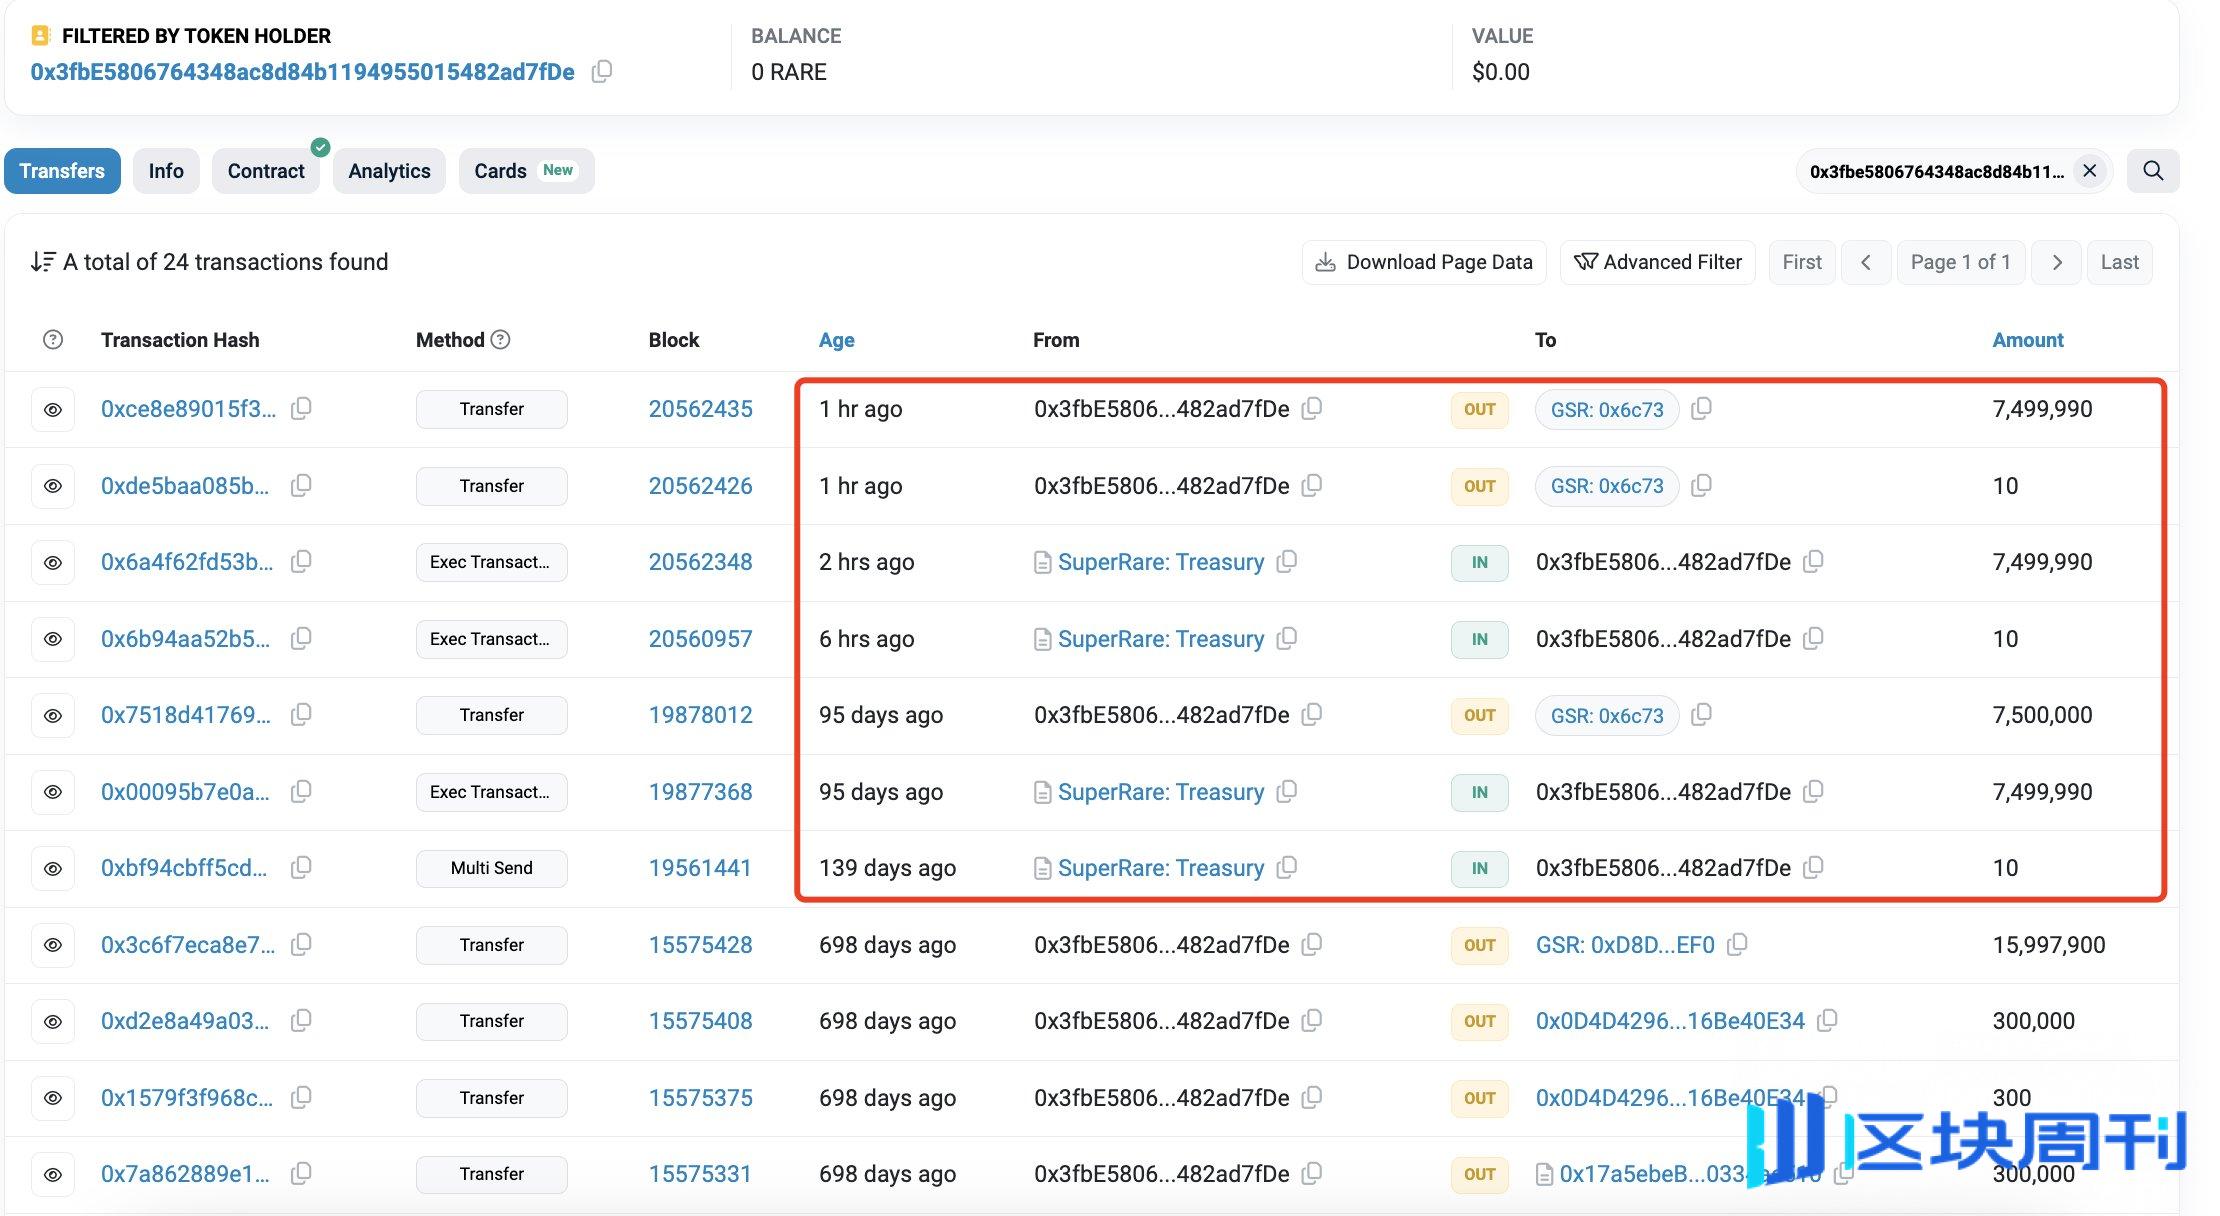Toggle eye preview for 0xce8e89015f3 row

pos(53,409)
